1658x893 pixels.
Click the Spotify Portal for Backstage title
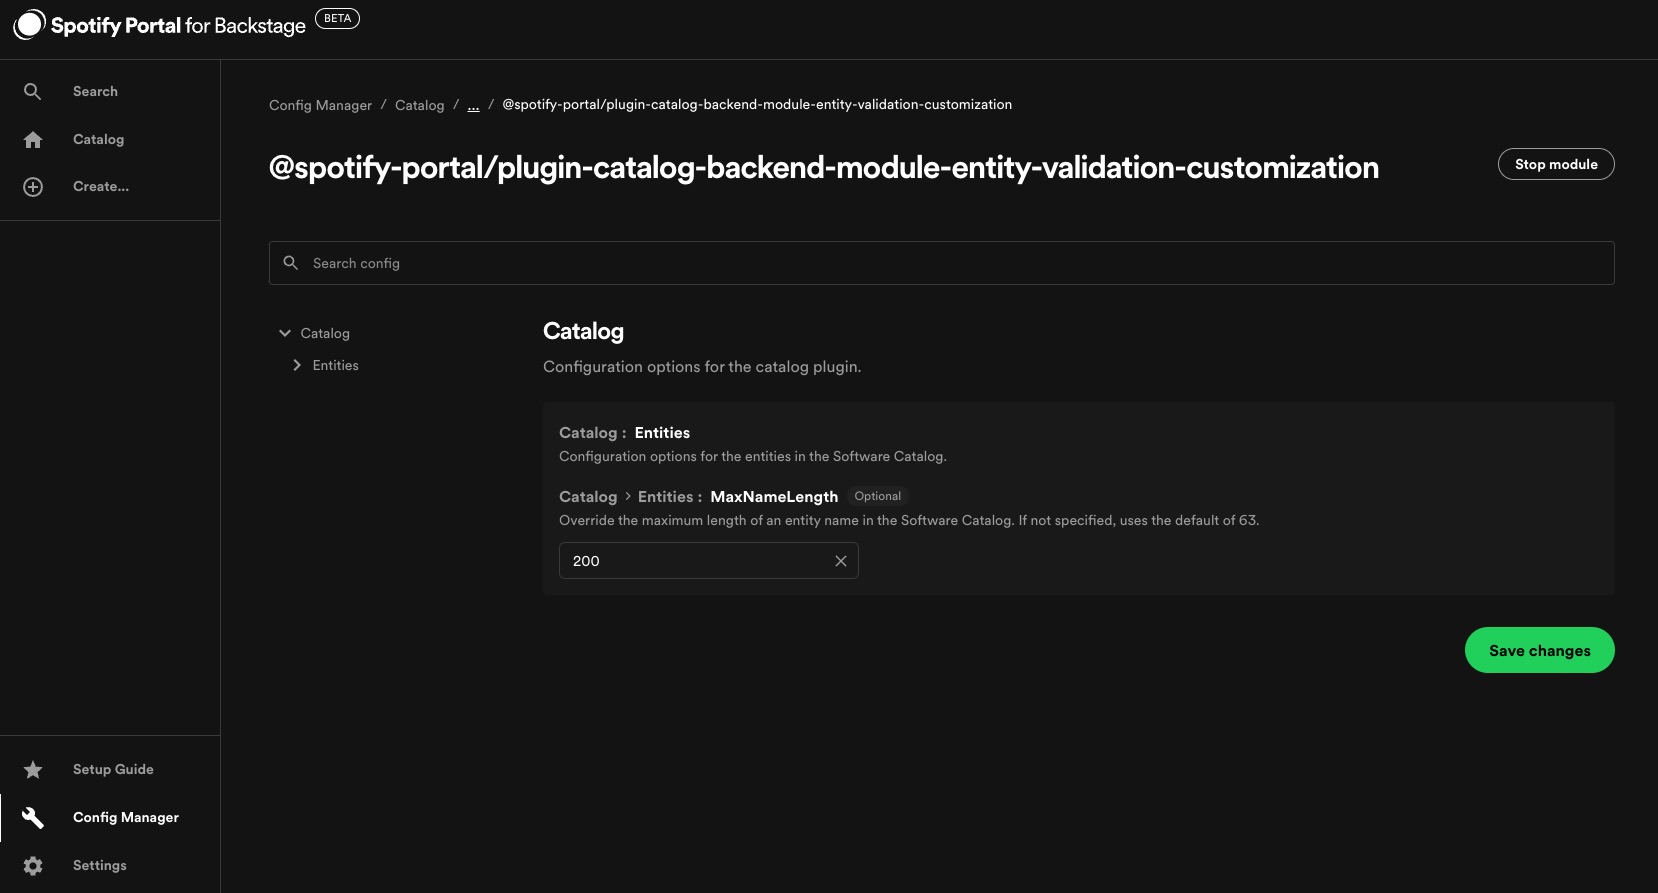(x=178, y=26)
